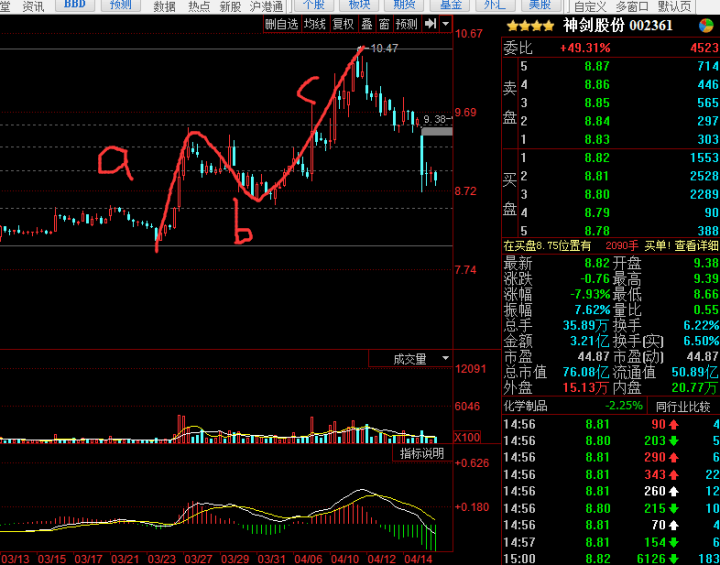Open 指标说明 indicator description

421,454
